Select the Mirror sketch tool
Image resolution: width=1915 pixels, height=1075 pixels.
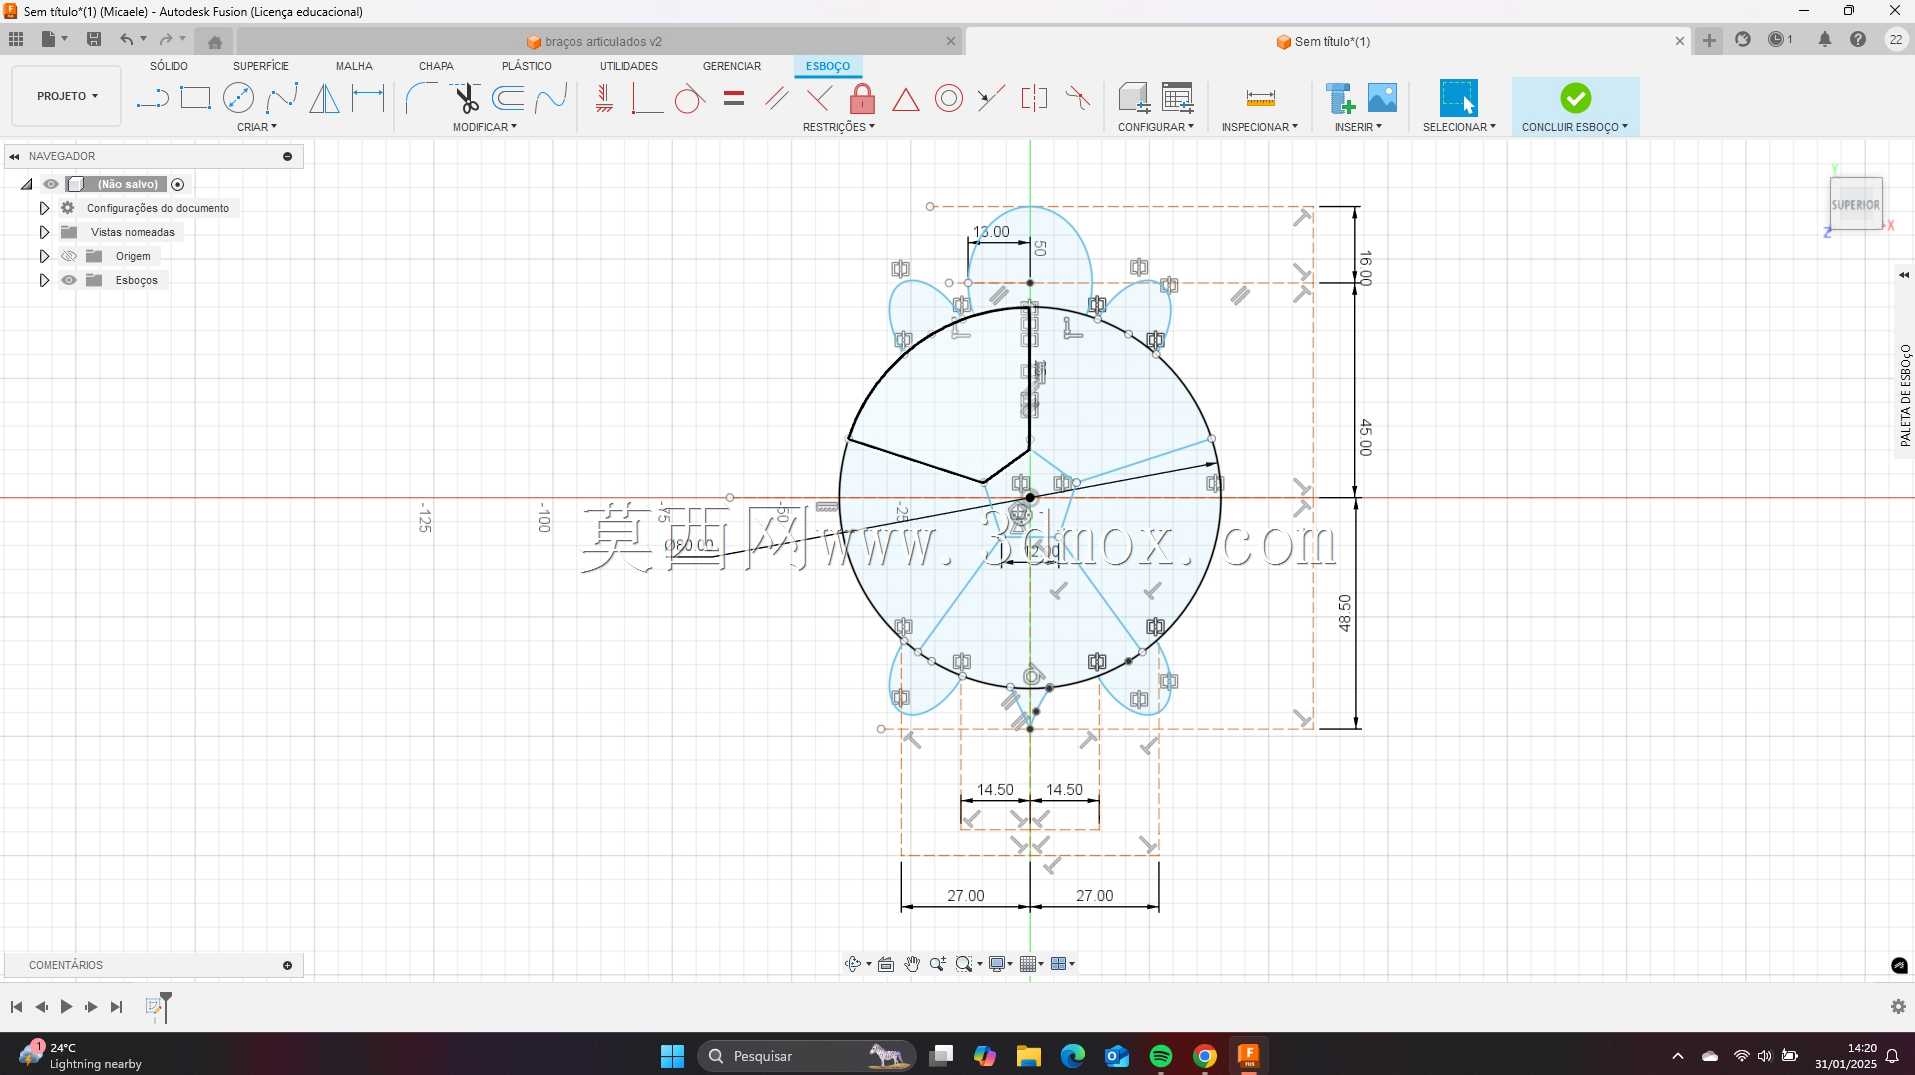pos(324,98)
